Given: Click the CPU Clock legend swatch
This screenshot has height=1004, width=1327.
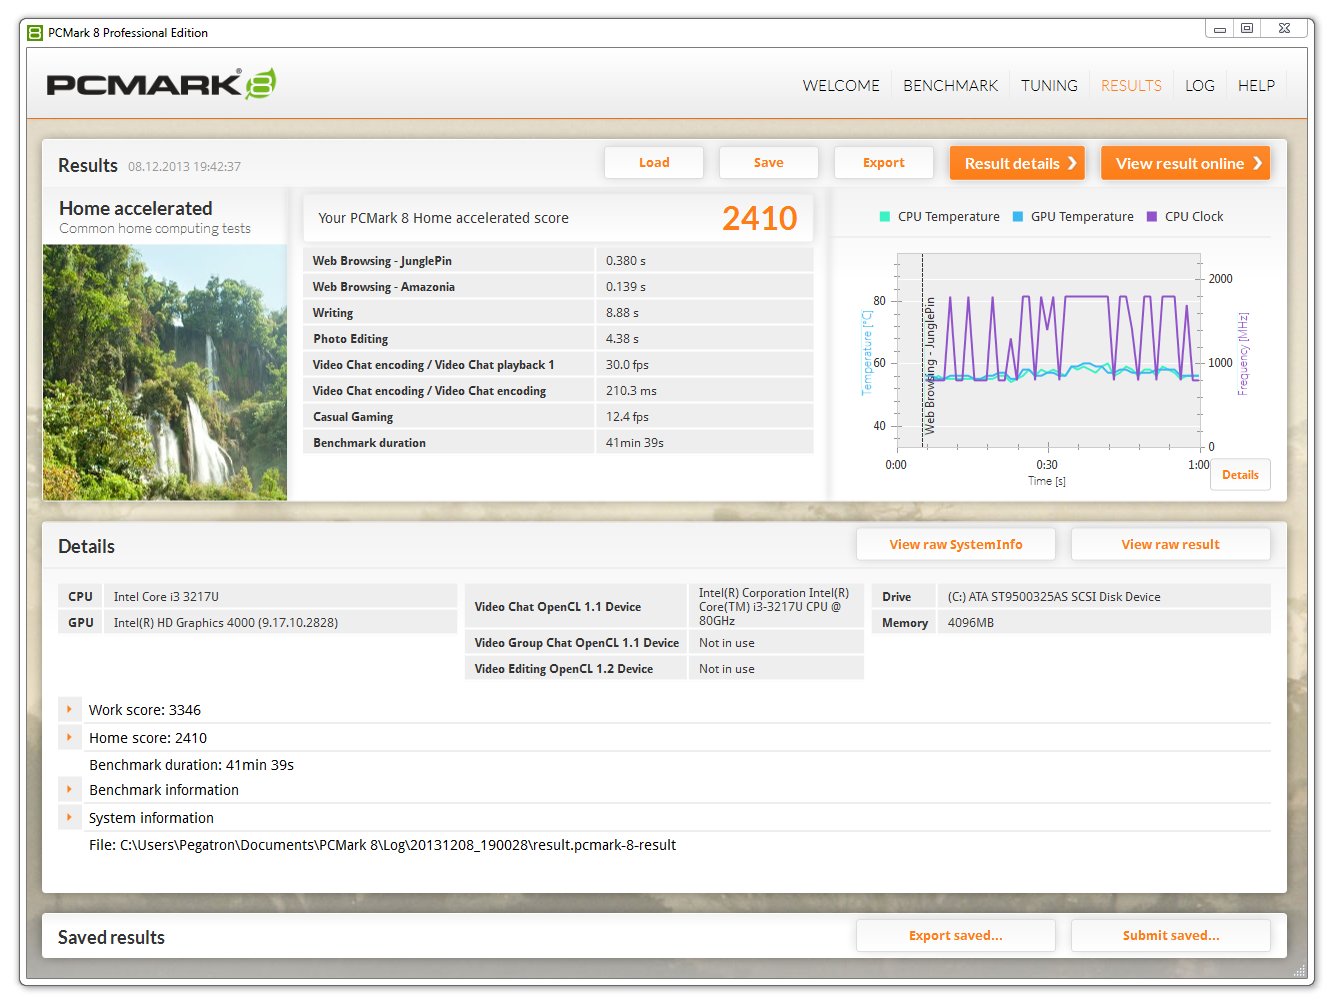Looking at the screenshot, I should pos(1152,217).
